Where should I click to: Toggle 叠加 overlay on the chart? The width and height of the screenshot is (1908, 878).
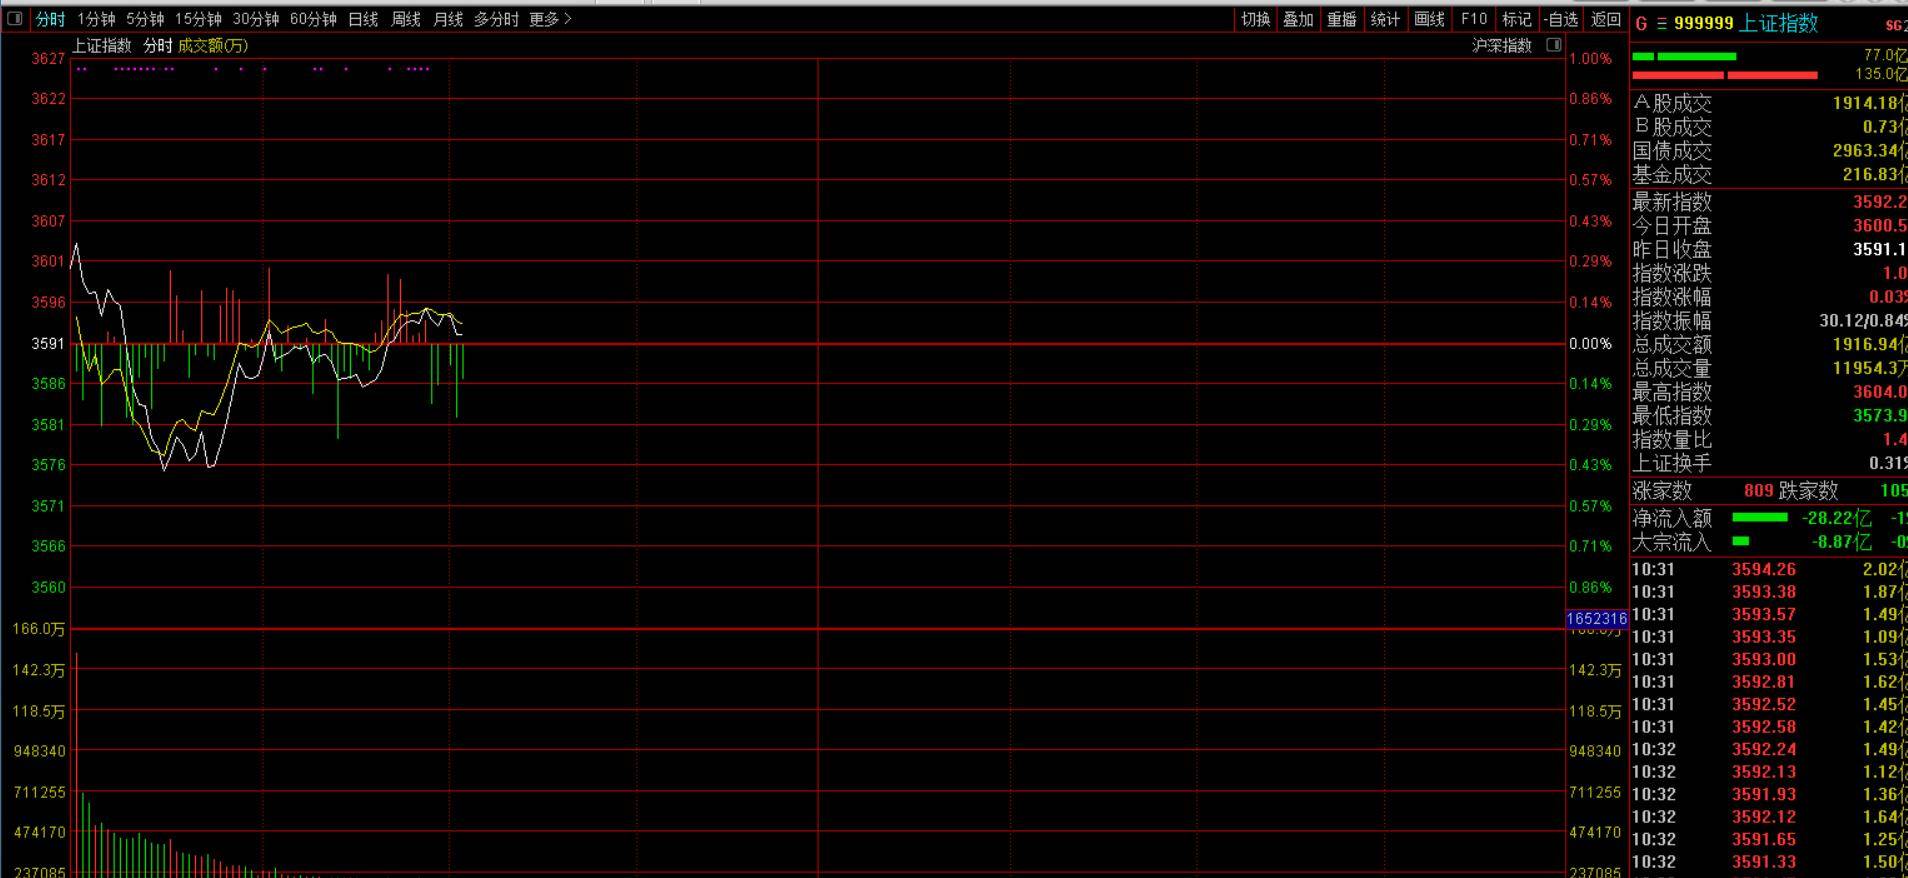pyautogui.click(x=1298, y=19)
